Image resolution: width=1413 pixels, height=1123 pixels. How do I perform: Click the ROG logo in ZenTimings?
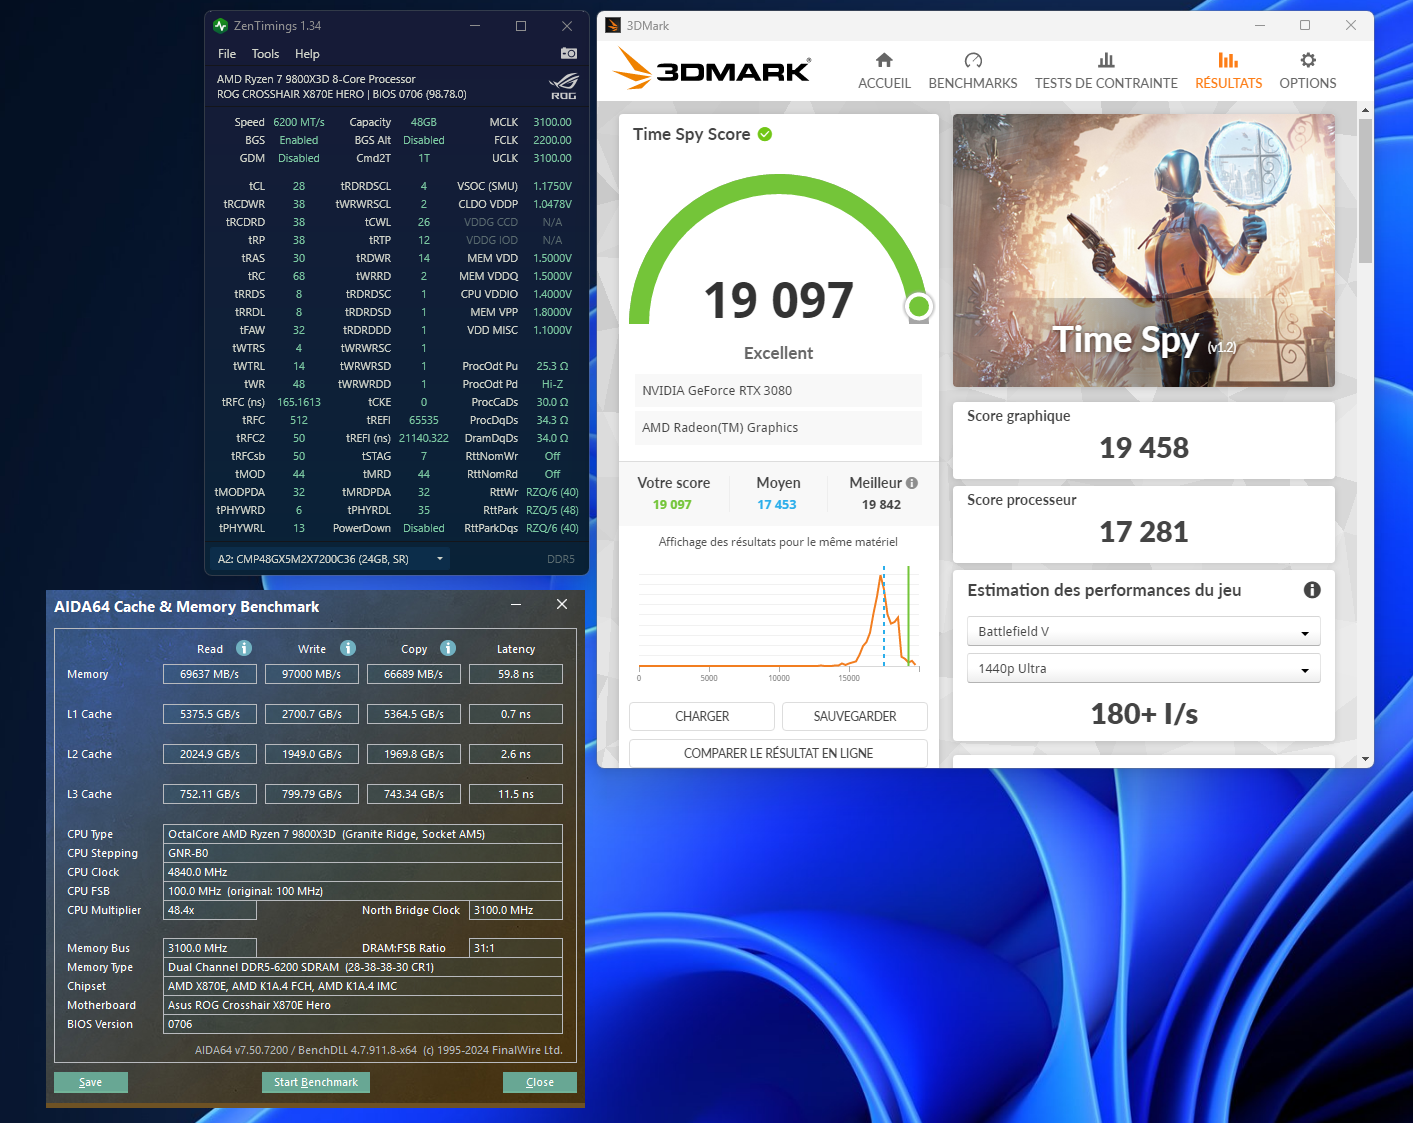click(x=563, y=86)
